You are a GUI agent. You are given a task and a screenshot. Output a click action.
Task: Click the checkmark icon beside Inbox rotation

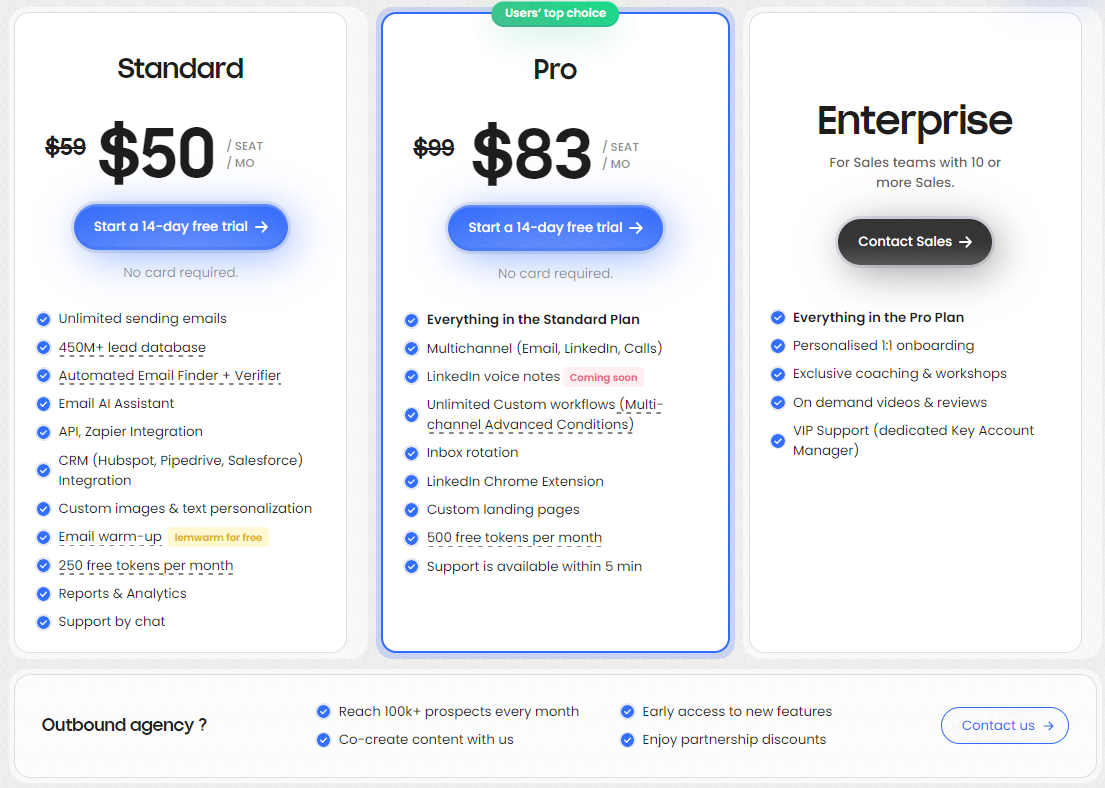click(x=411, y=452)
